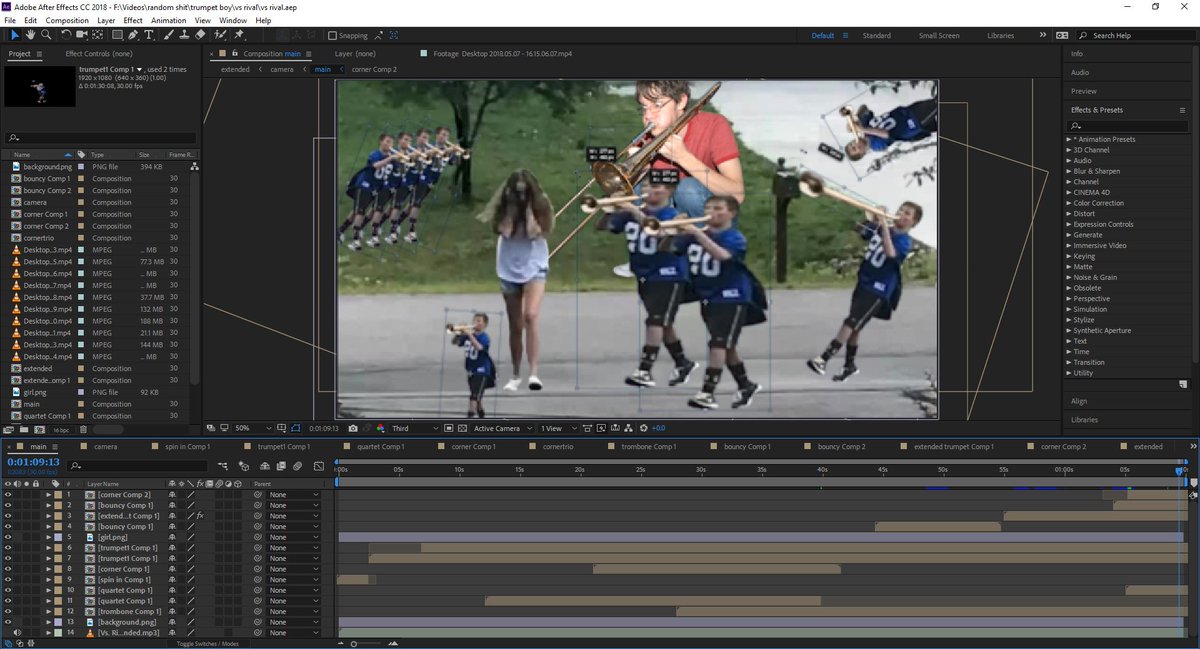Enable the Snapping checkbox
This screenshot has width=1200, height=649.
coord(333,36)
